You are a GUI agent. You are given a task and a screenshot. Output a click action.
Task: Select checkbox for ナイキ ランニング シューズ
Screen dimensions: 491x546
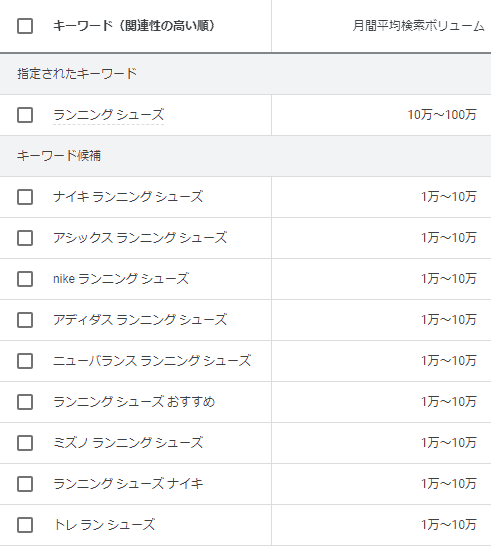(x=25, y=197)
